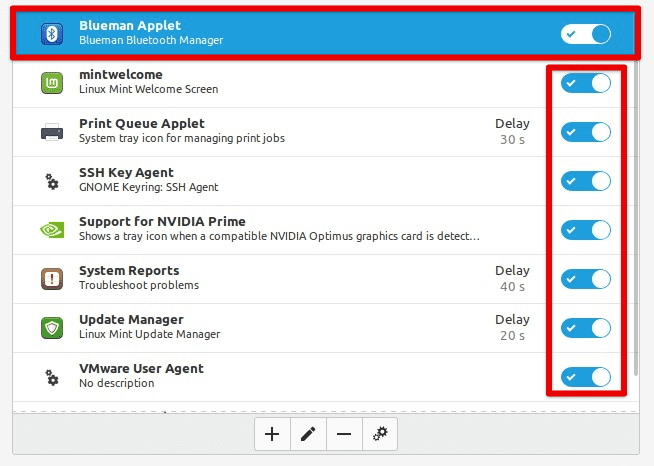Run the selected application now with the gears button
654x466 pixels.
(380, 434)
